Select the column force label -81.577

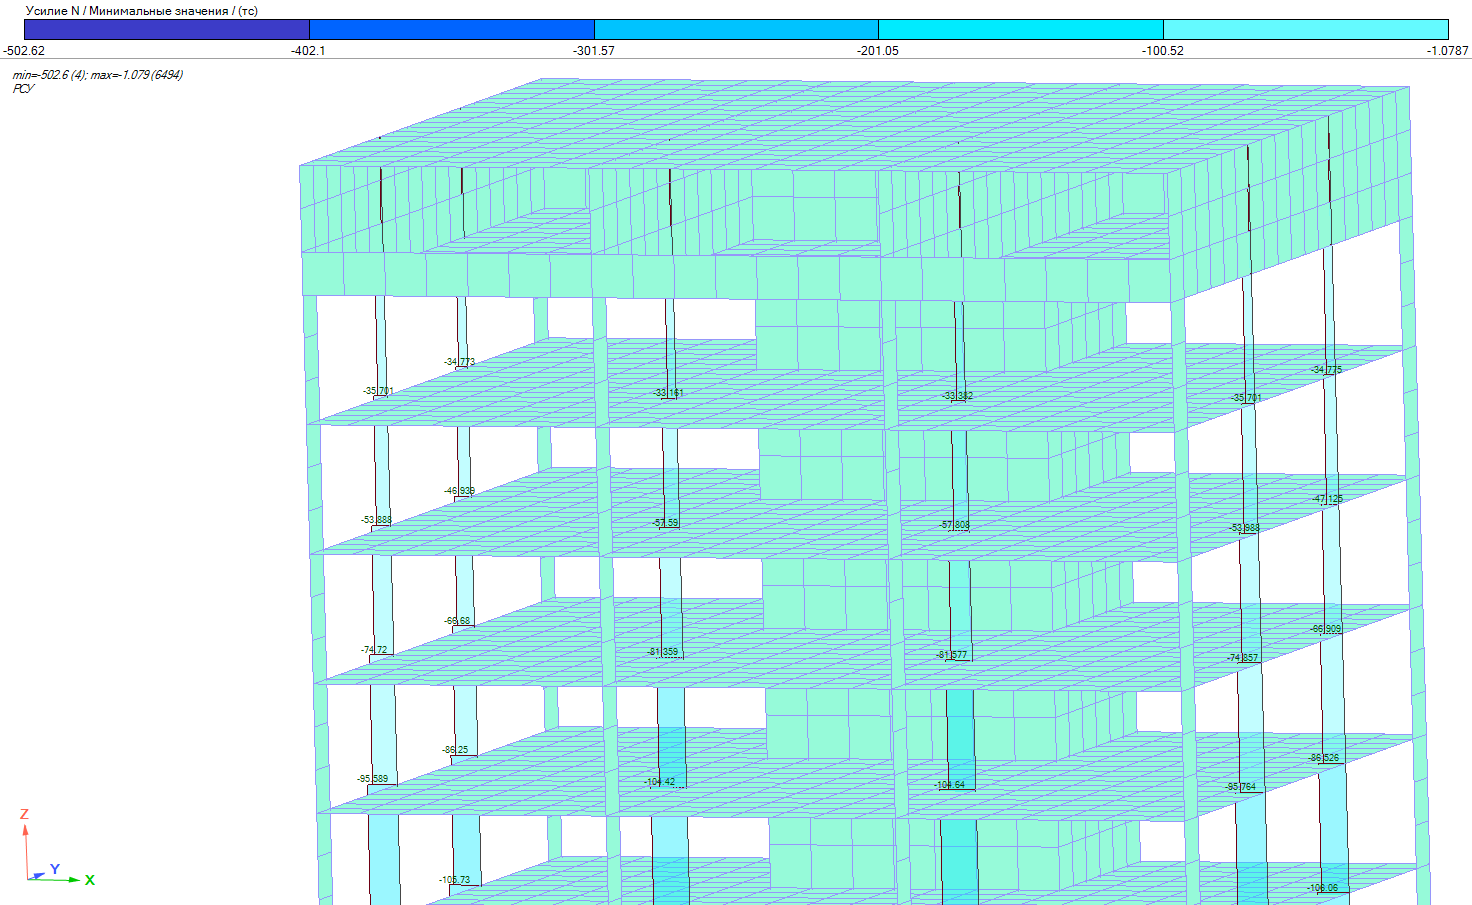pos(952,655)
